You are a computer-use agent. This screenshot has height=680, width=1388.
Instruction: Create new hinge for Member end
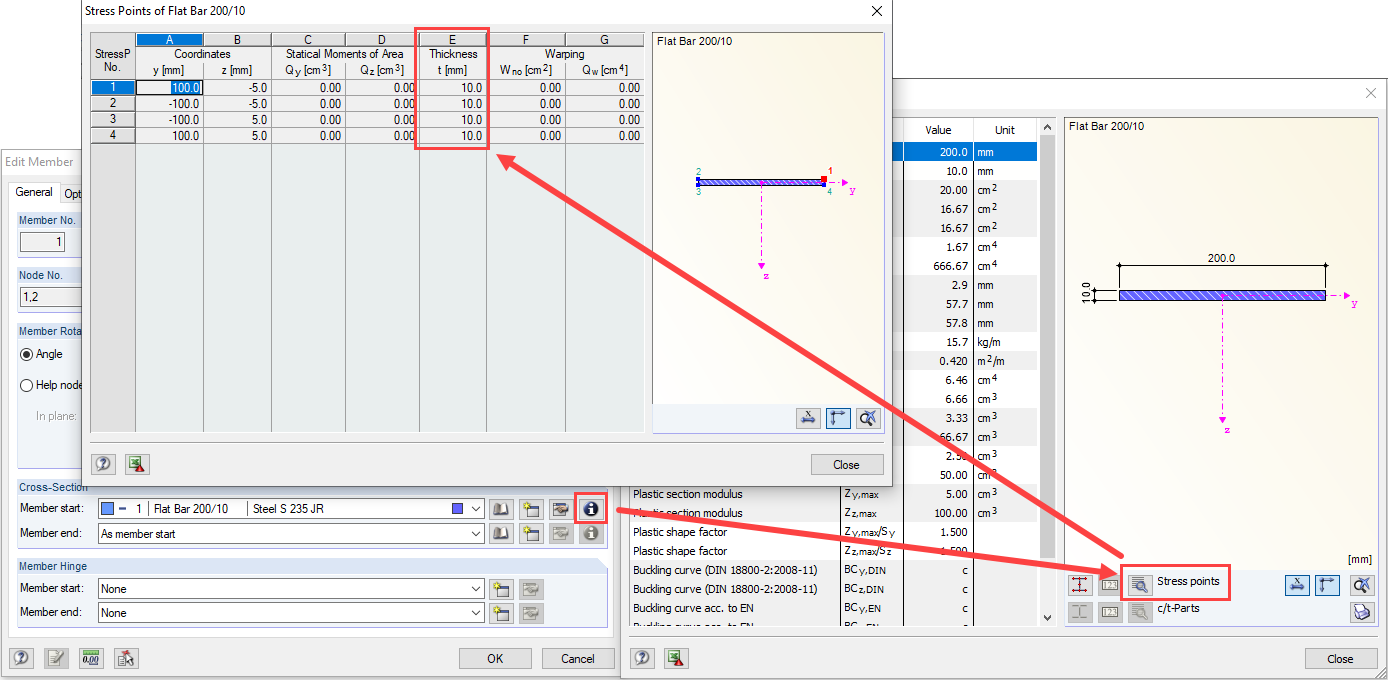[501, 613]
